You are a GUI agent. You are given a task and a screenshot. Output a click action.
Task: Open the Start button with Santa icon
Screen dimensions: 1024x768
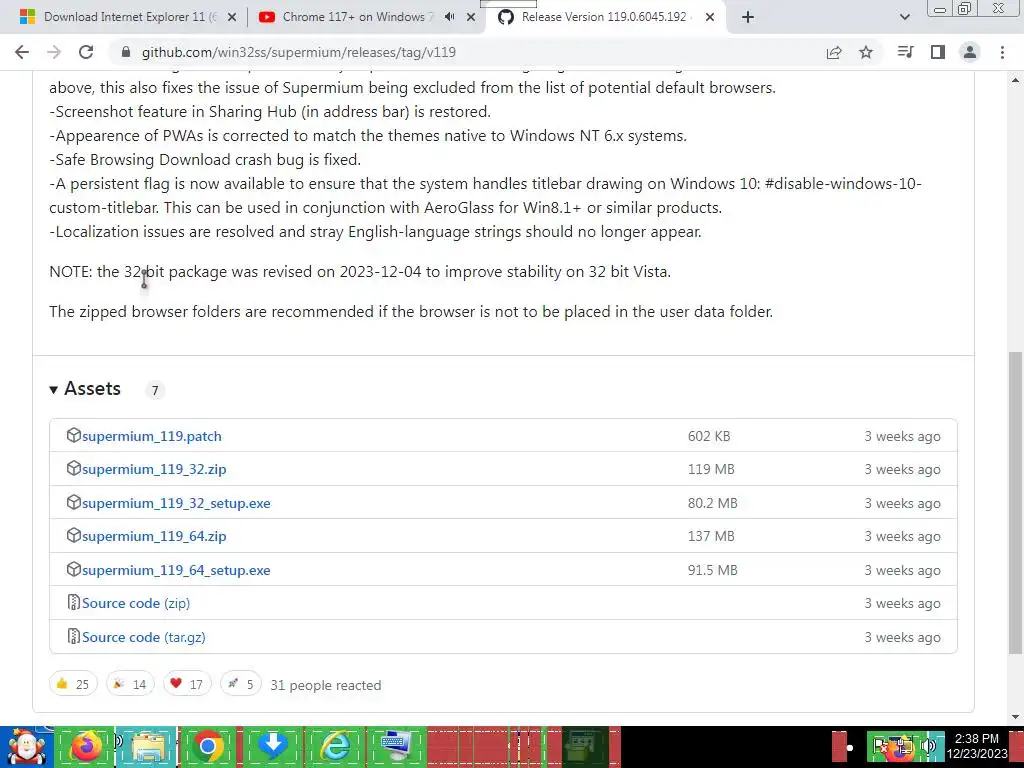(x=26, y=746)
